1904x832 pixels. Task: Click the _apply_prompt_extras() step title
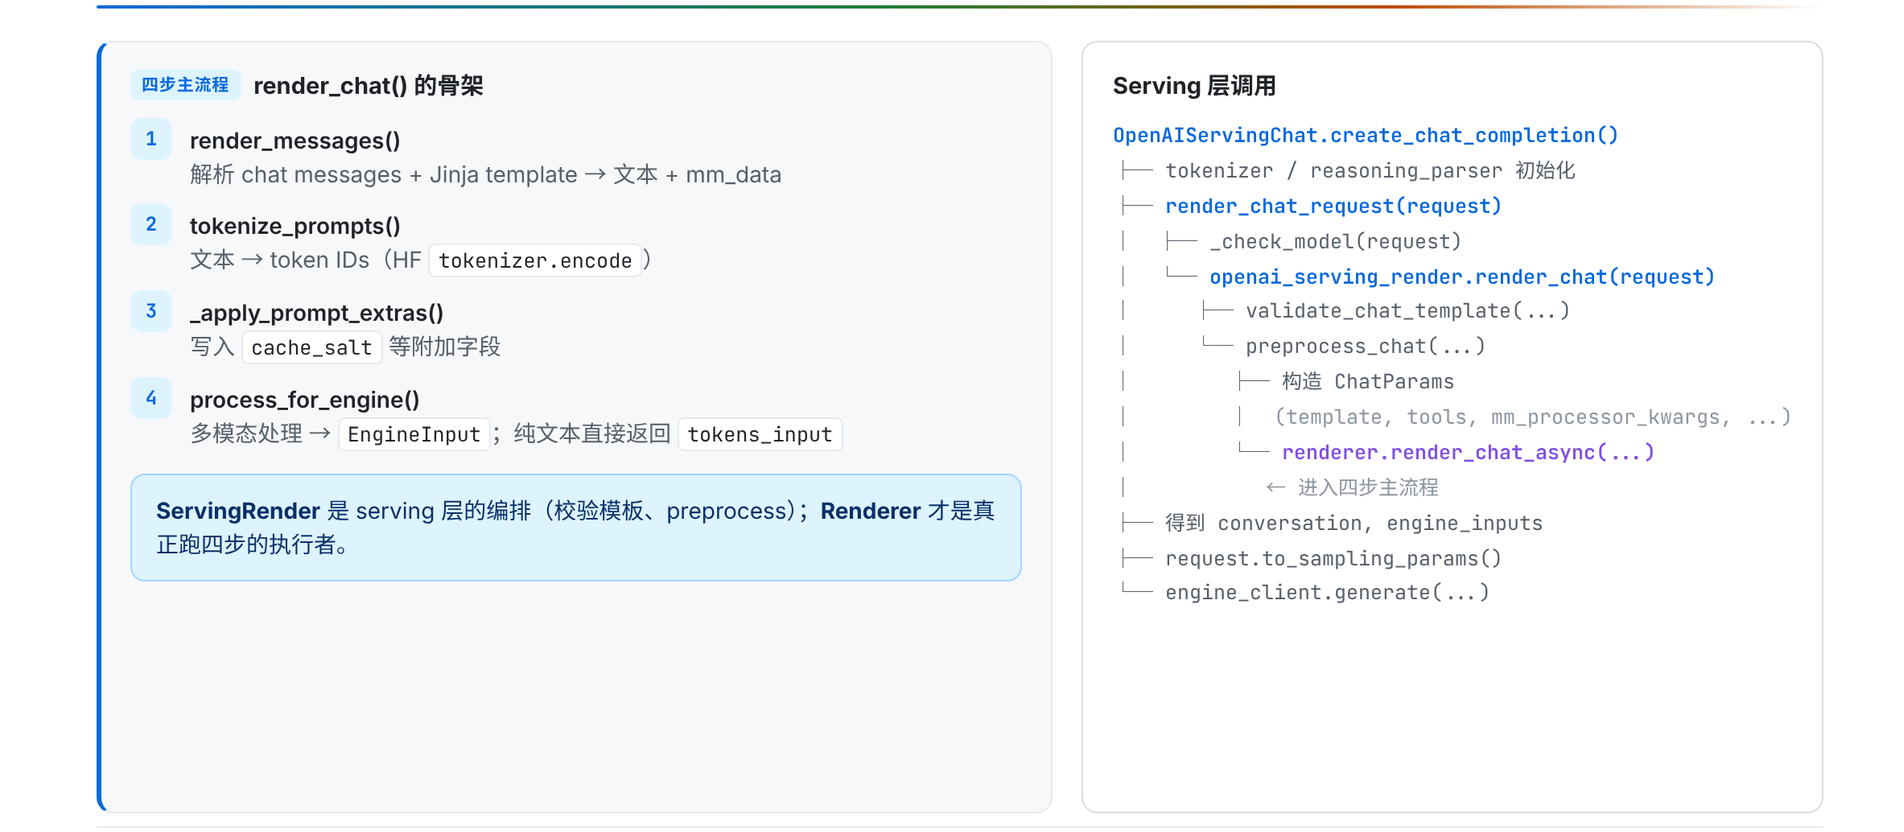pos(317,313)
